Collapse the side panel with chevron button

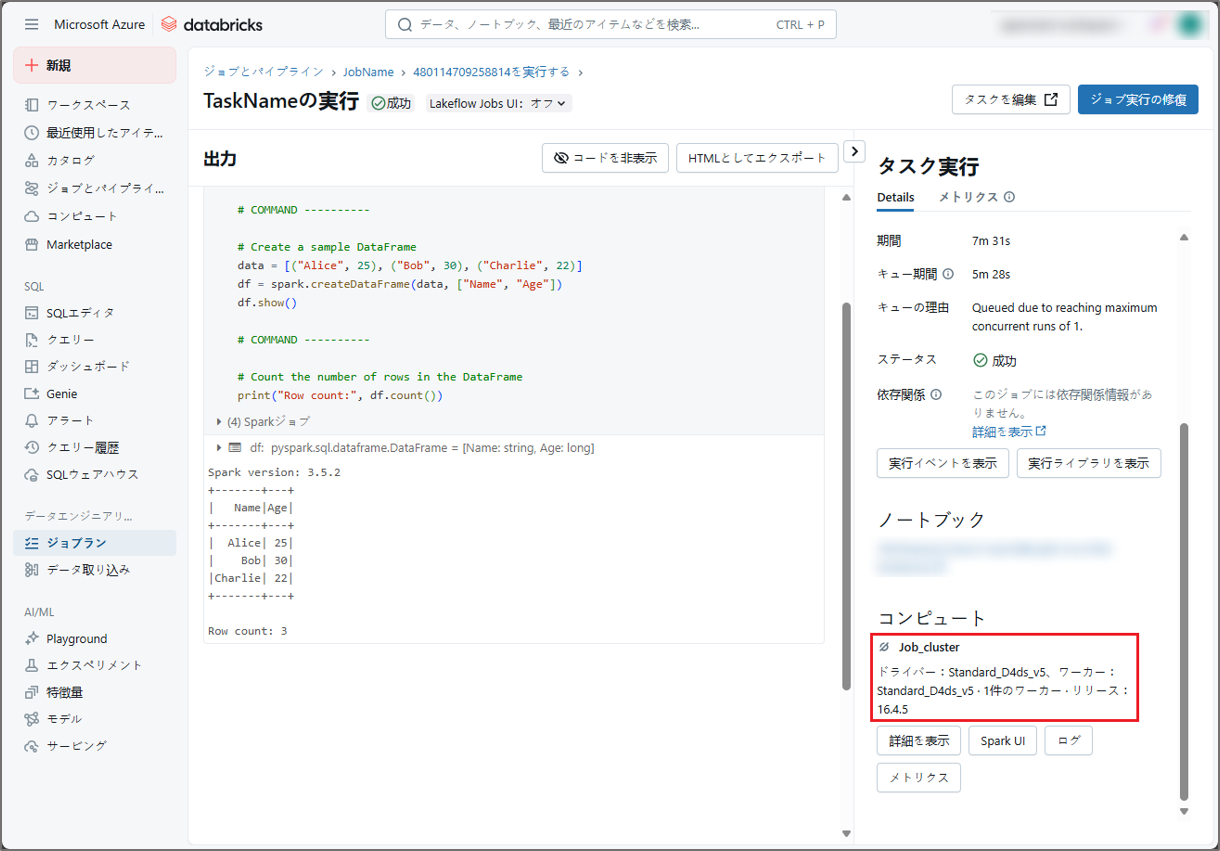pyautogui.click(x=854, y=151)
